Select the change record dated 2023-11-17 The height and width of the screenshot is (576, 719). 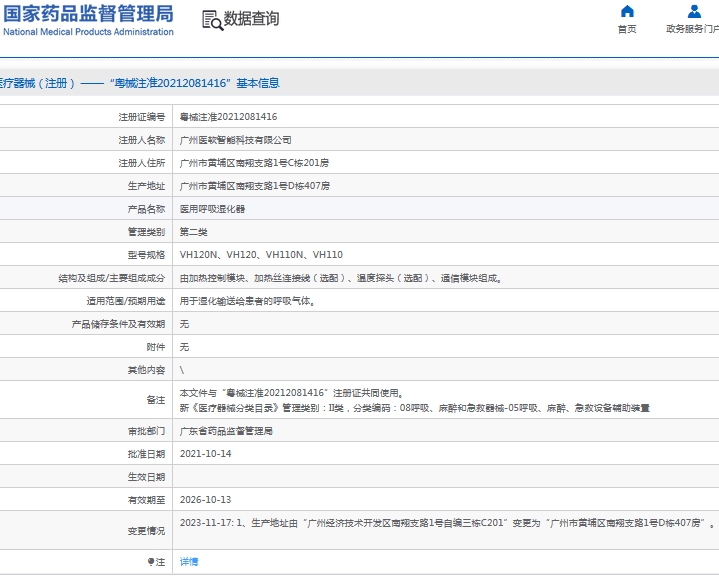click(x=447, y=523)
